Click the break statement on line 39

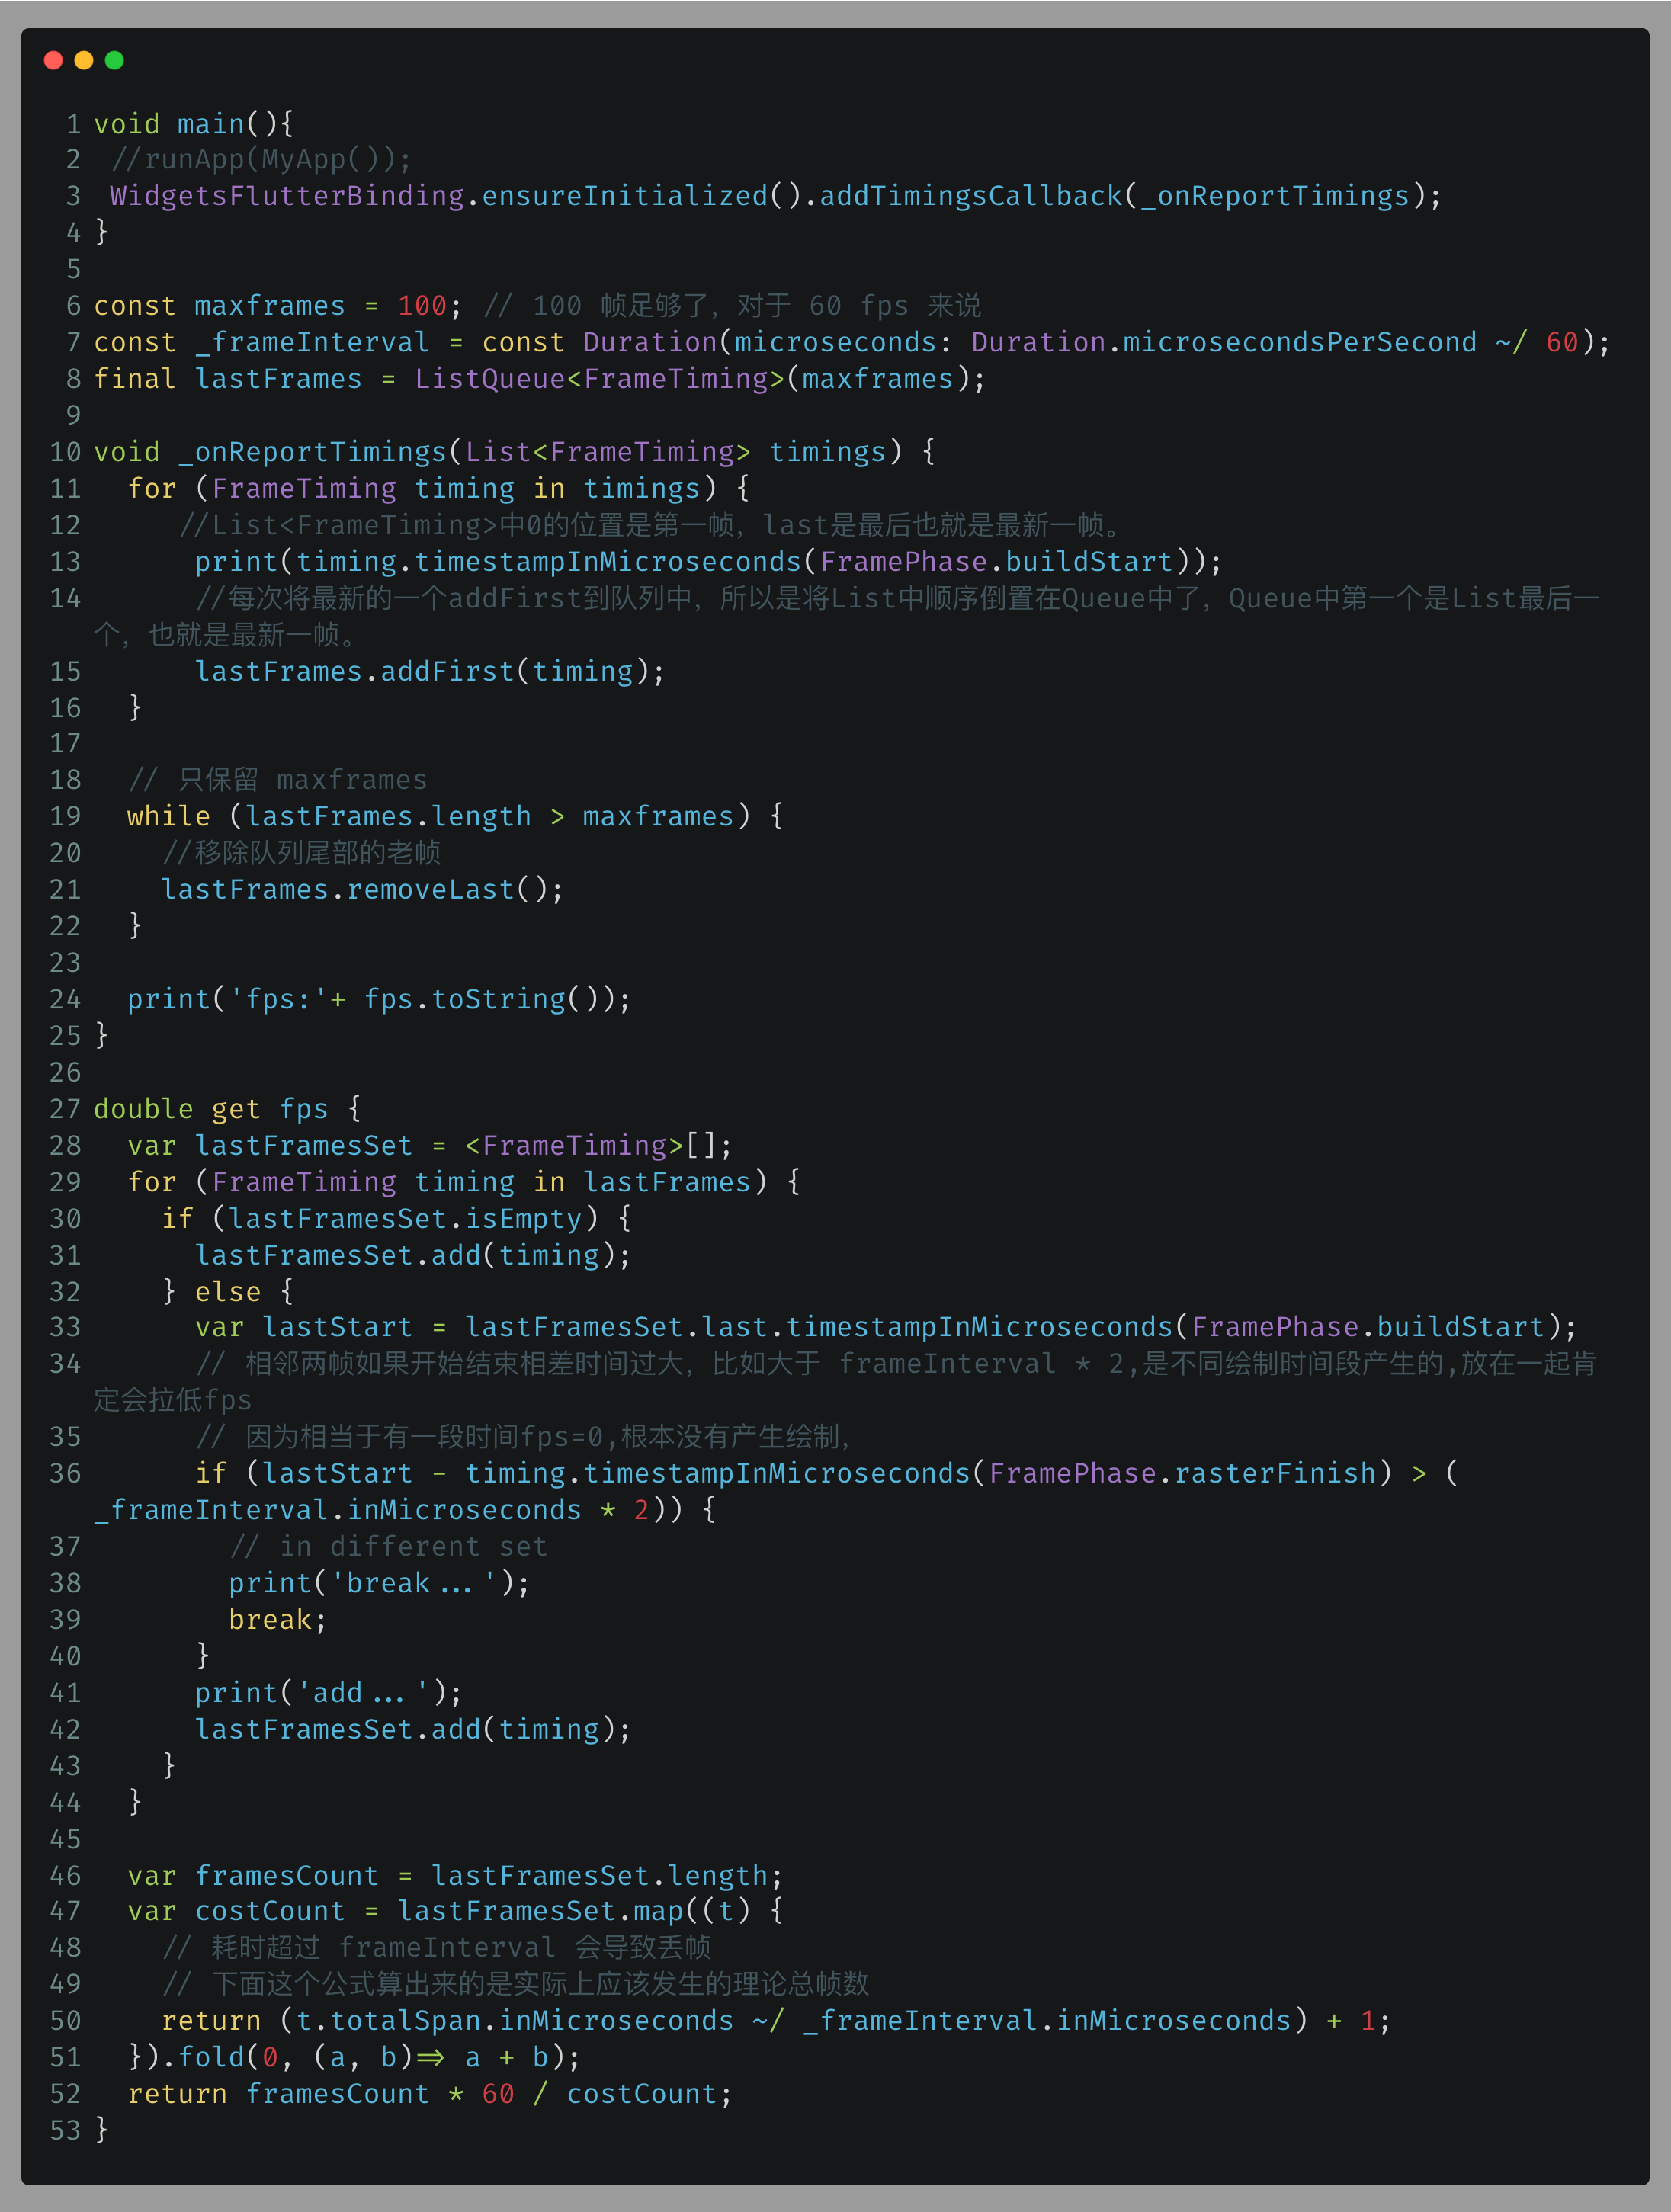(x=270, y=1620)
